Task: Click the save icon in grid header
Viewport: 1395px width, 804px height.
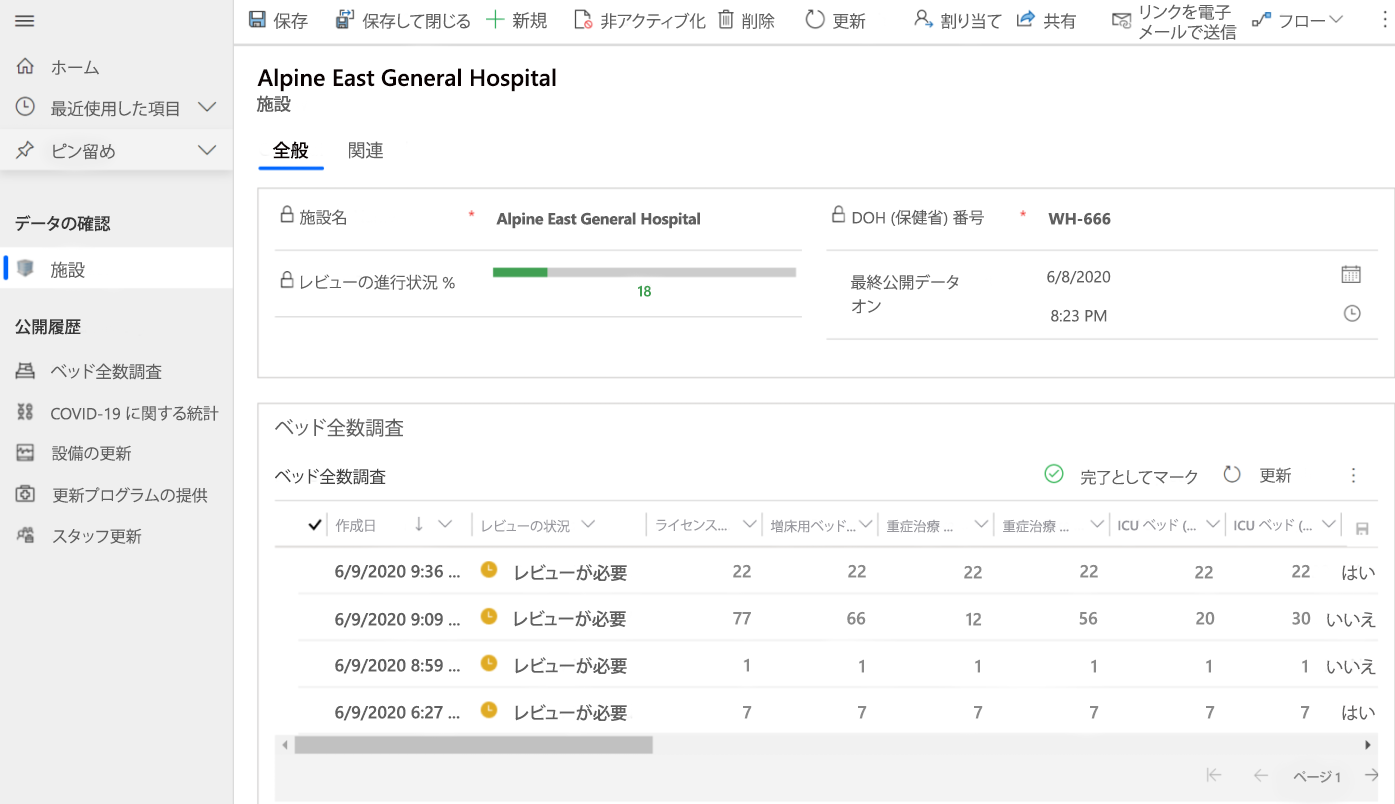Action: 1361,528
